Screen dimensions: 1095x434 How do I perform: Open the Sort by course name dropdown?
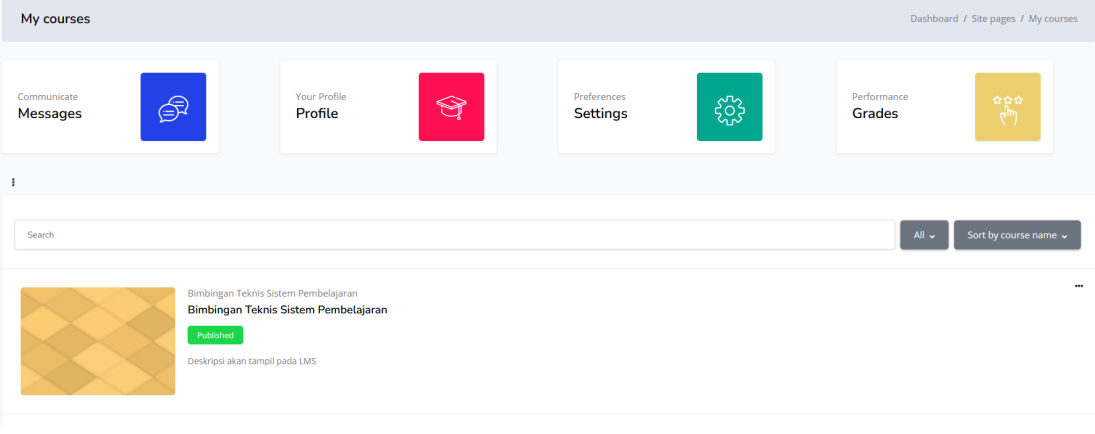click(1017, 235)
